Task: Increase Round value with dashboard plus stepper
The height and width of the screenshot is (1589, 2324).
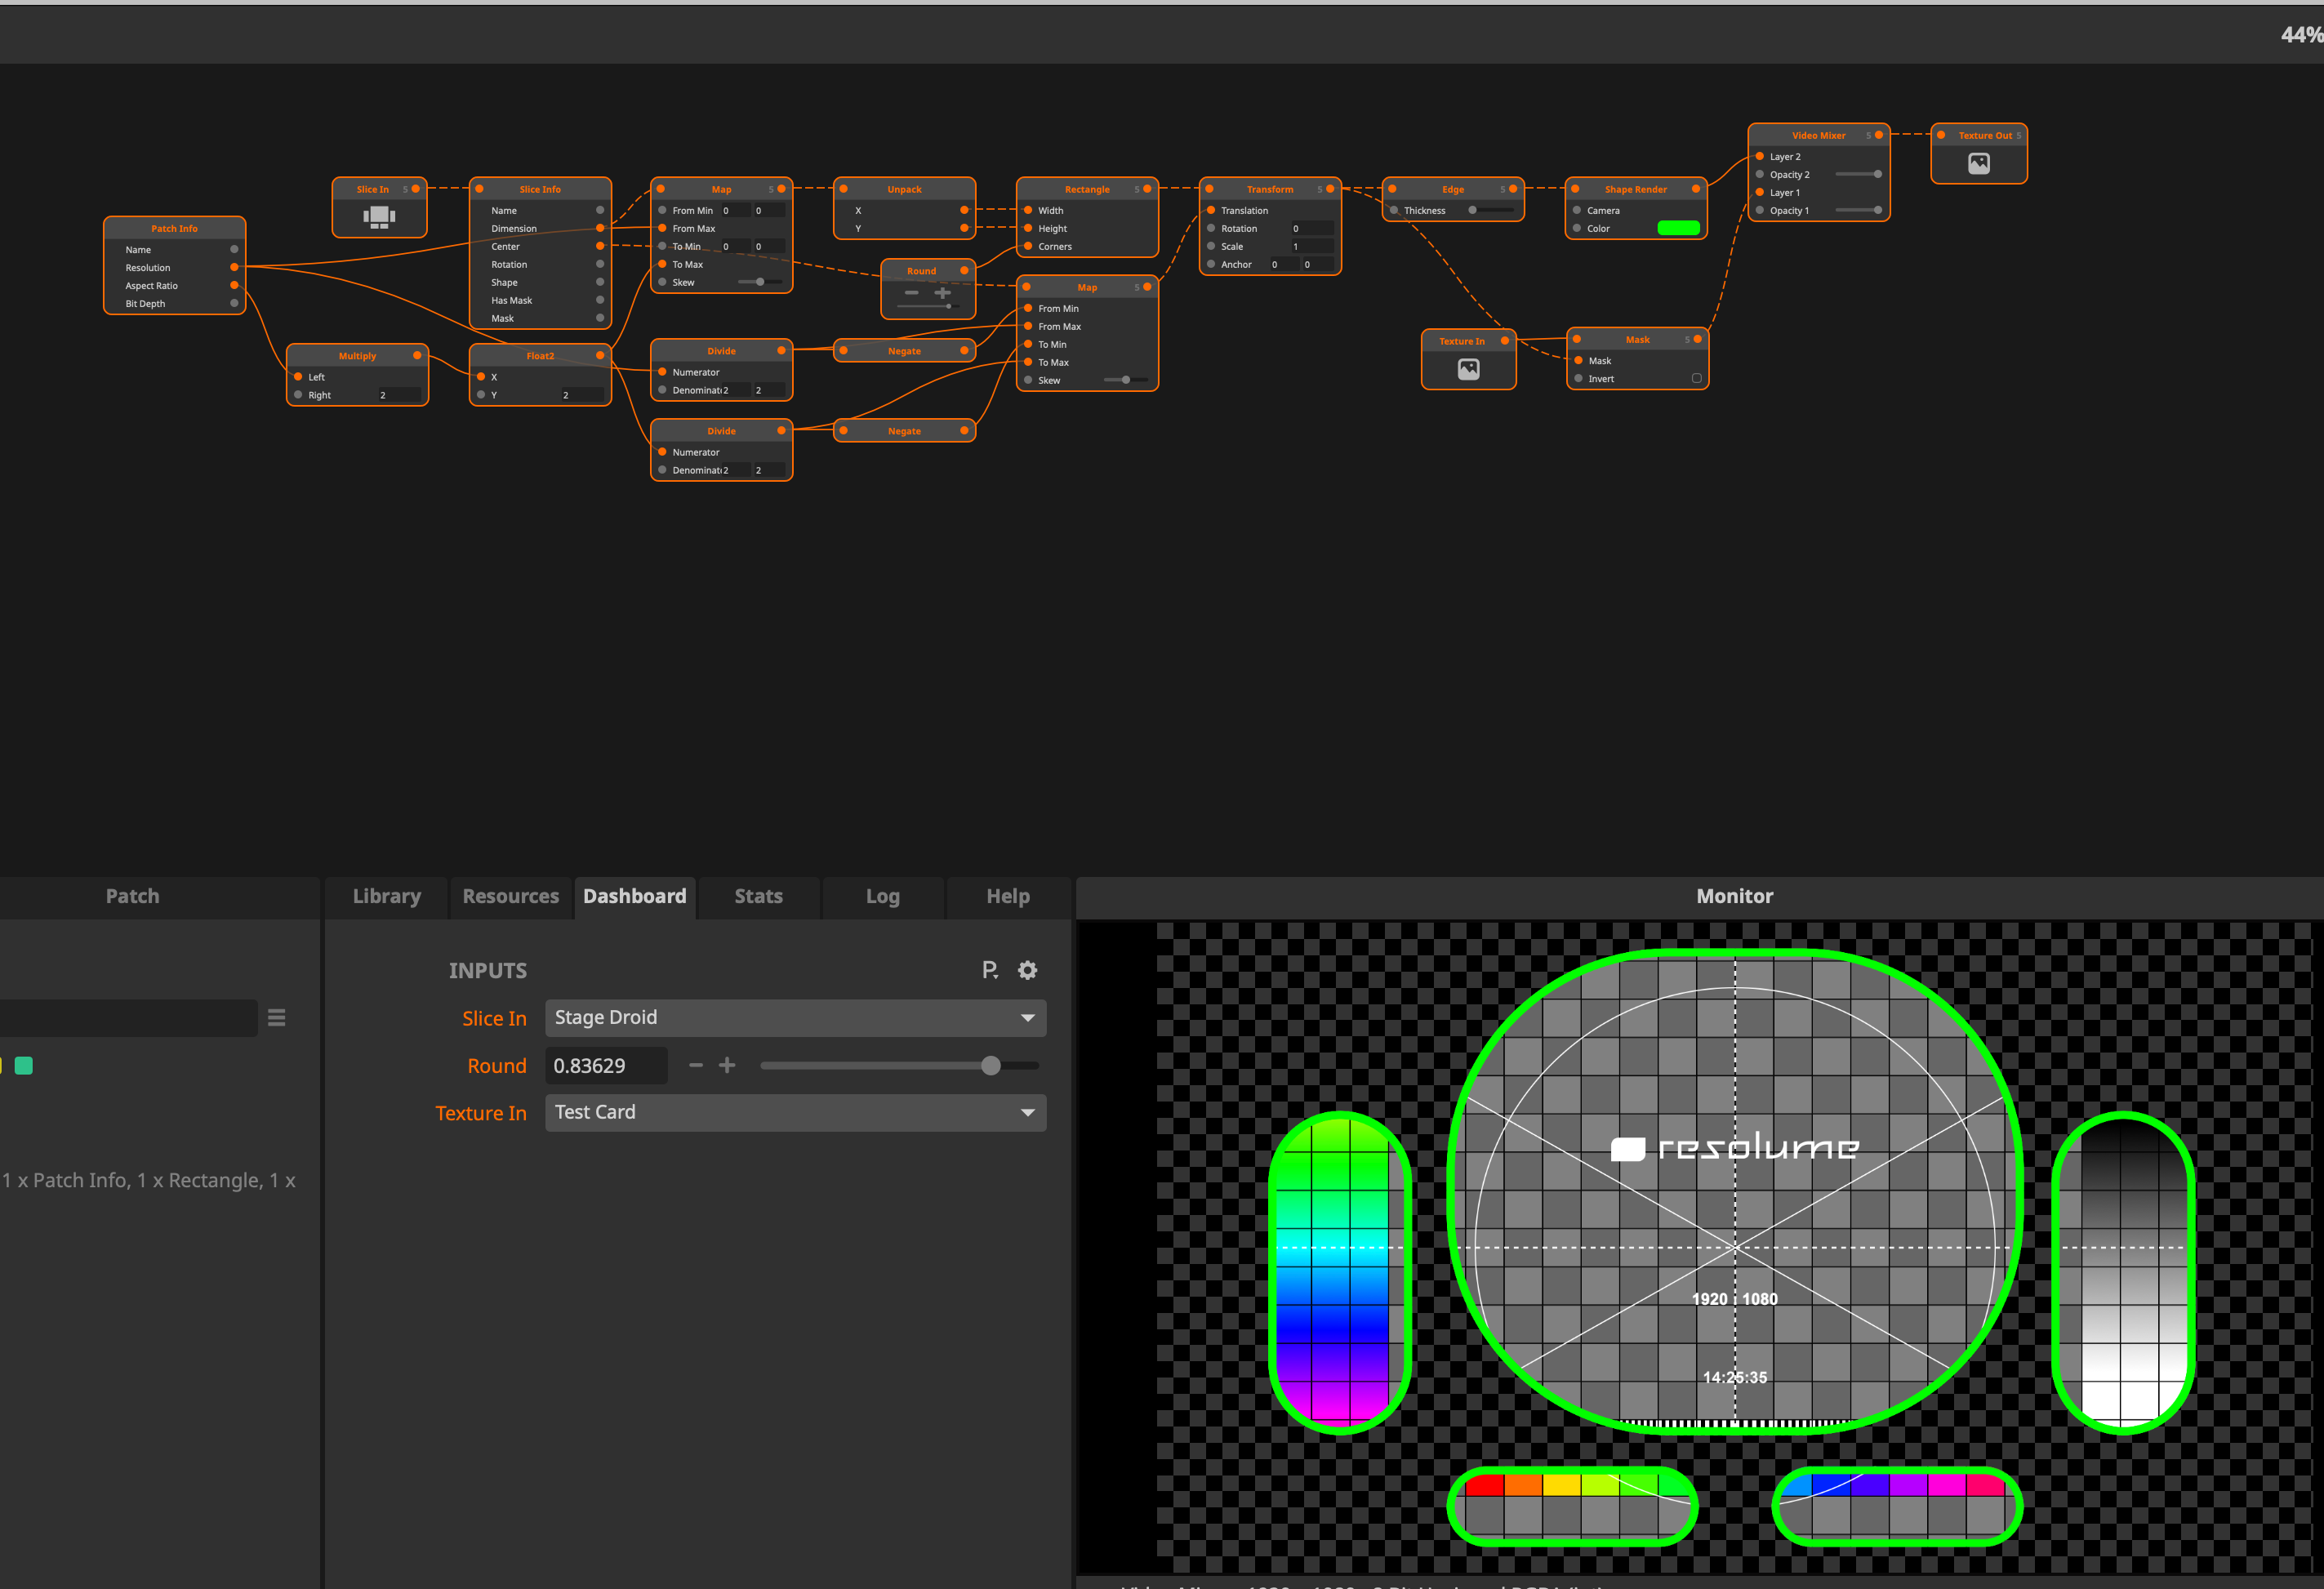Action: (727, 1066)
